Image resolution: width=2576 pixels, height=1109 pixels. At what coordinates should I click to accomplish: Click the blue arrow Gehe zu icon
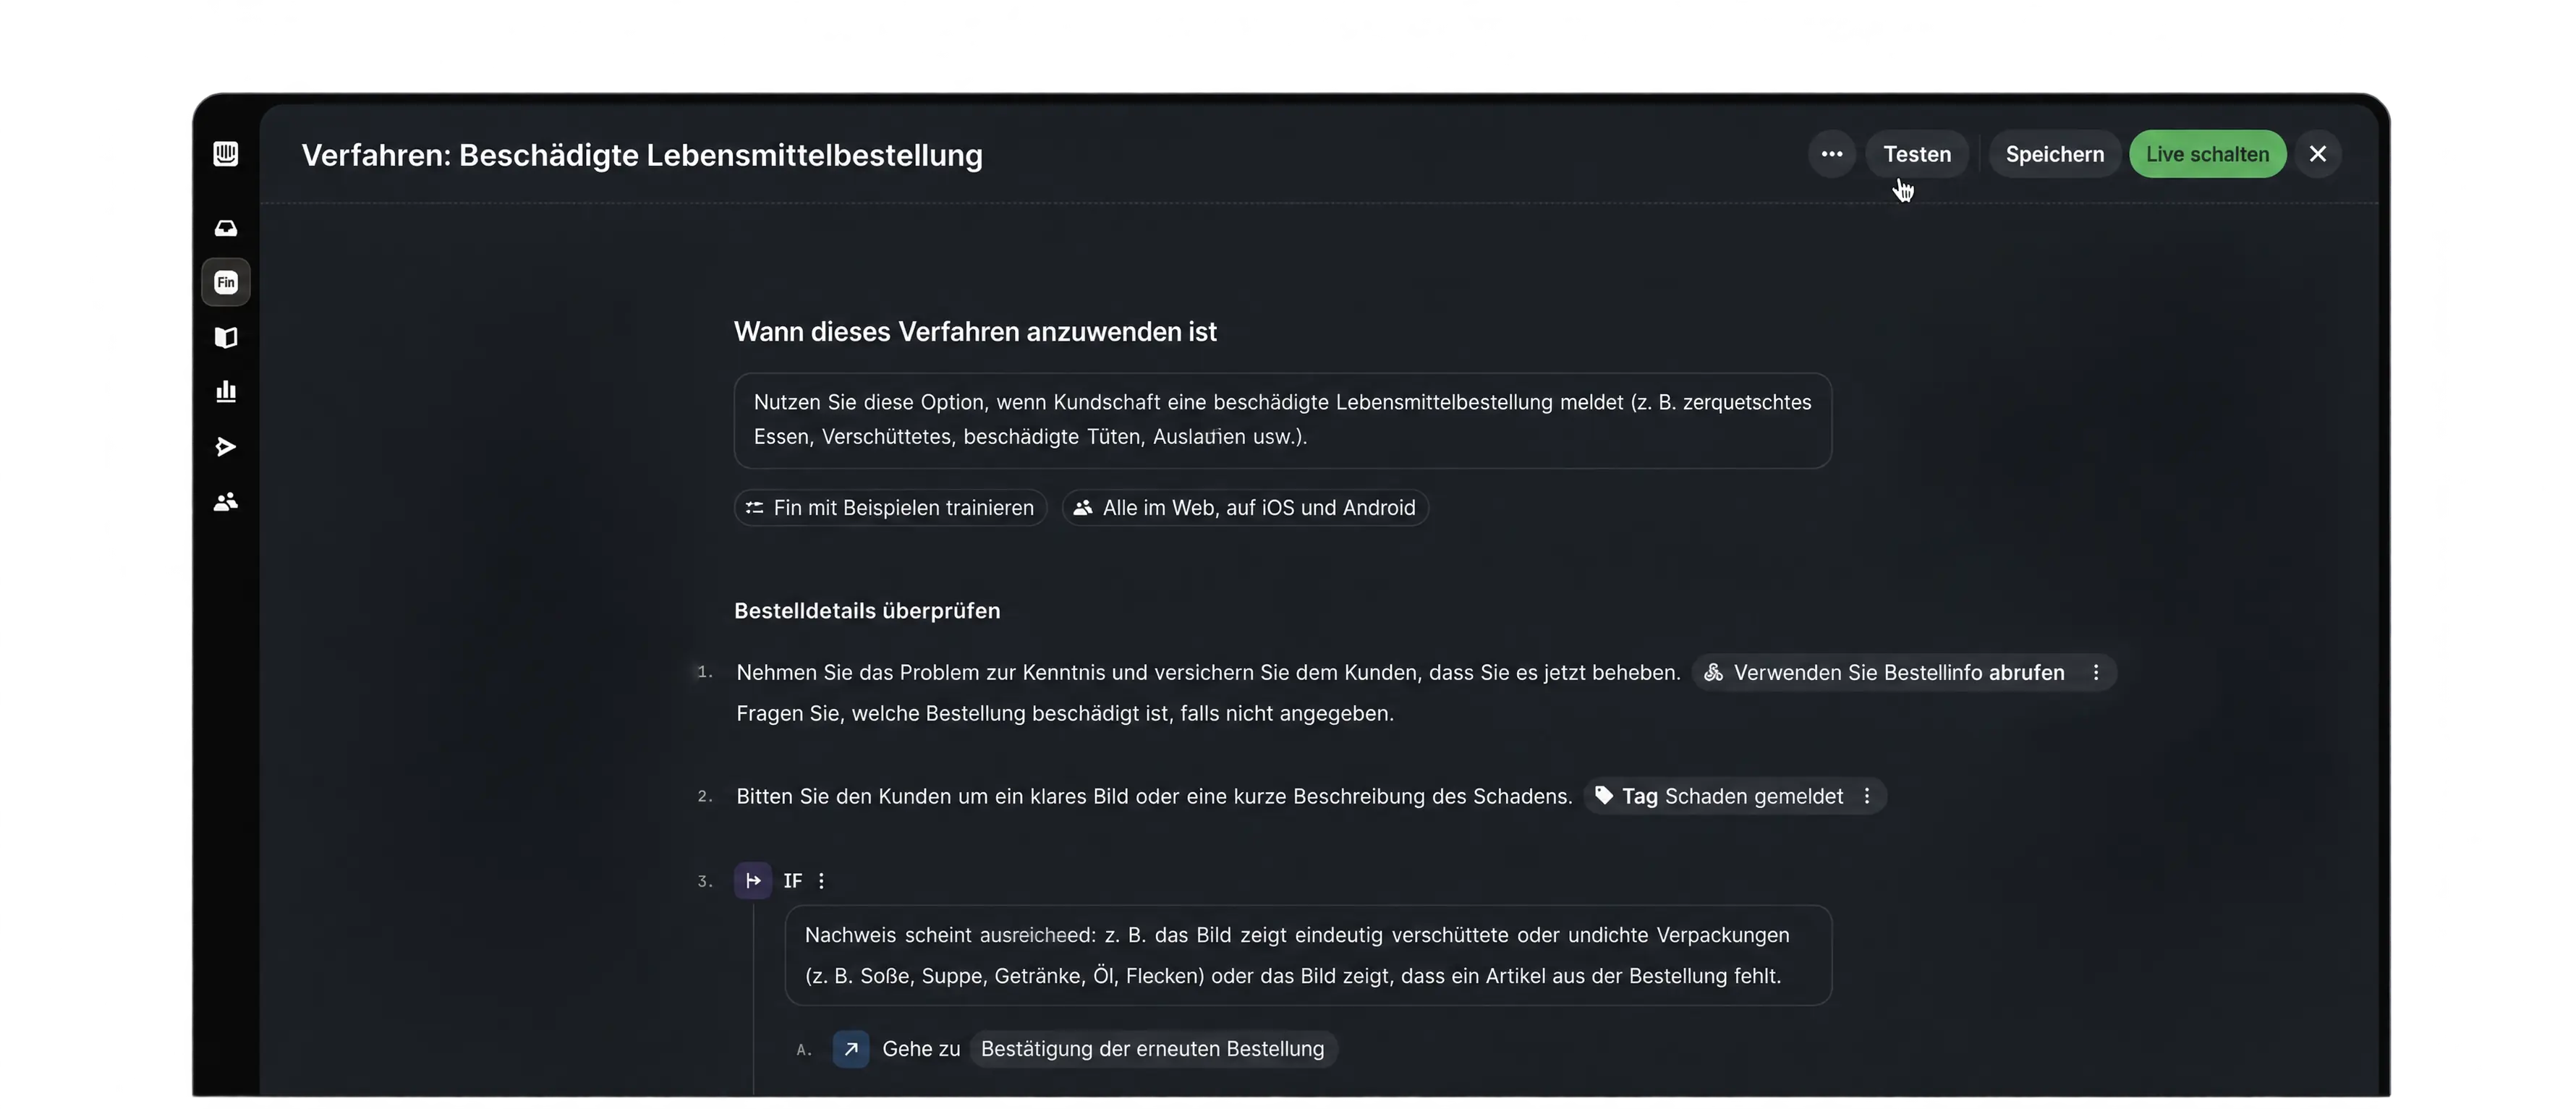click(x=851, y=1049)
